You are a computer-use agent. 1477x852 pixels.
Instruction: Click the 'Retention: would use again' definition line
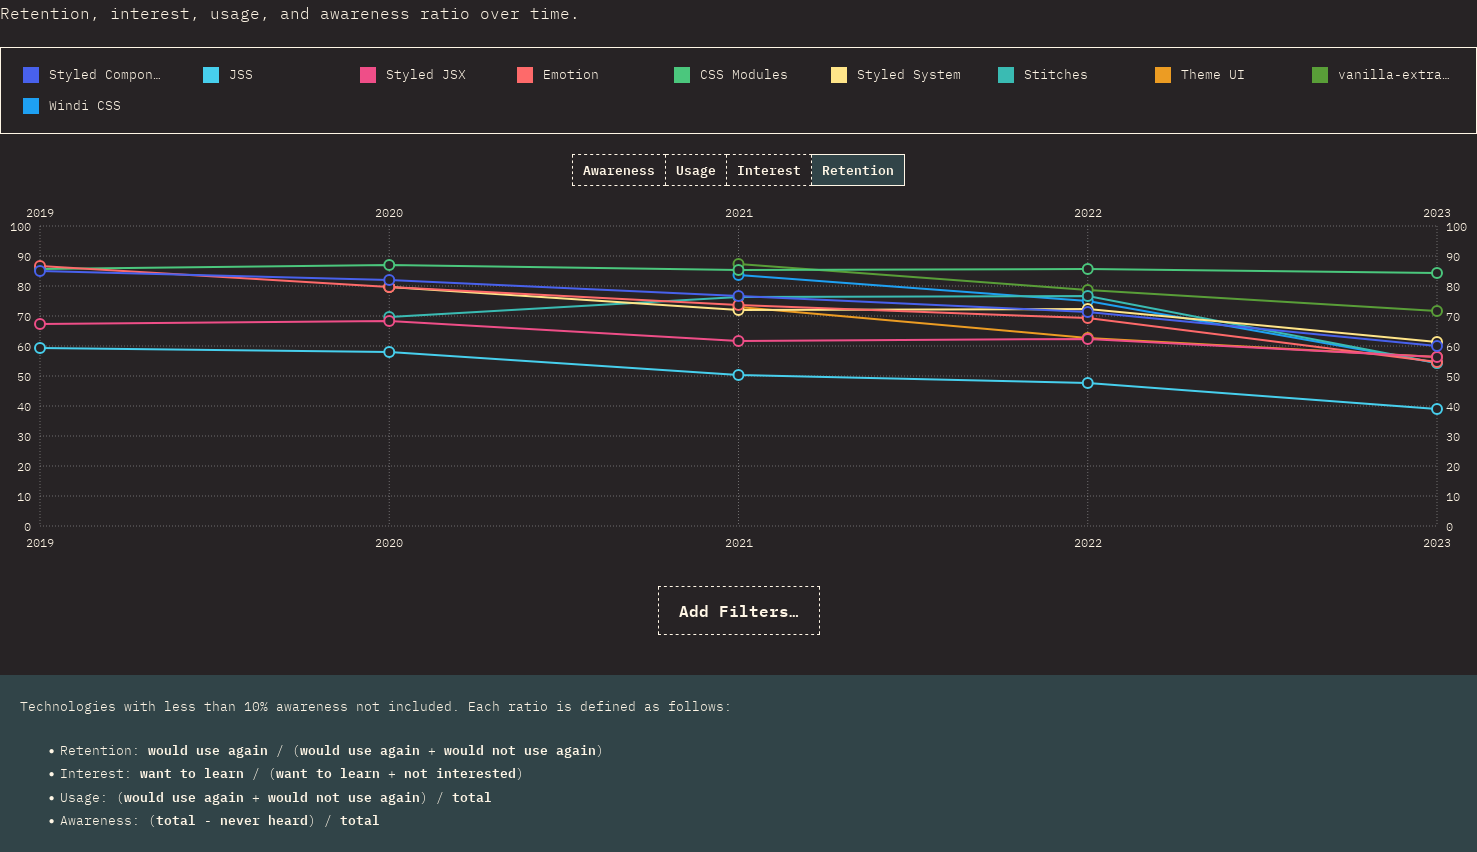coord(331,751)
